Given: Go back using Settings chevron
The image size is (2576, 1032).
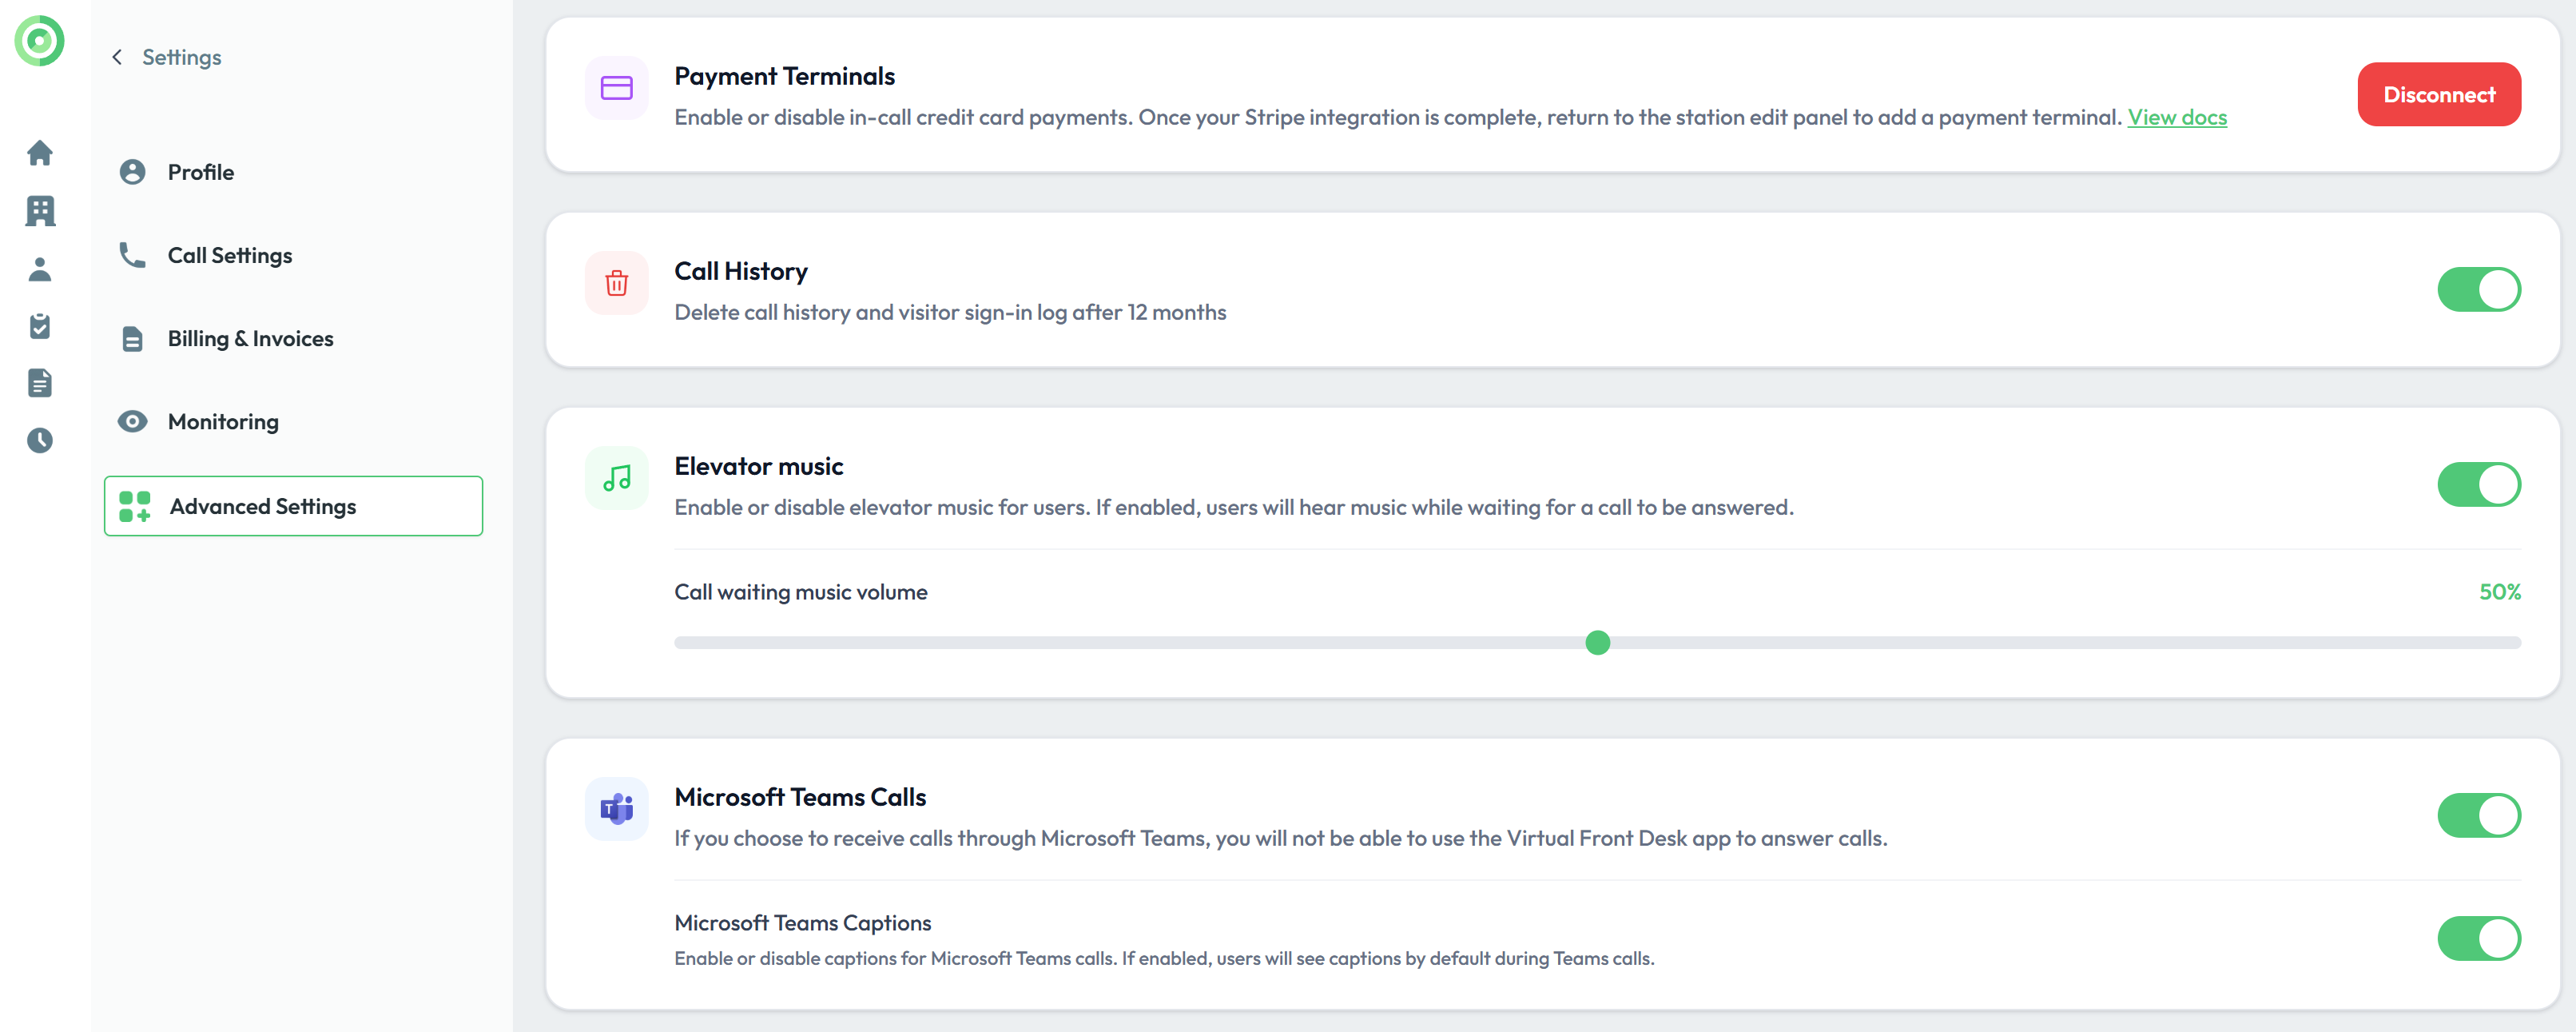Looking at the screenshot, I should 118,57.
